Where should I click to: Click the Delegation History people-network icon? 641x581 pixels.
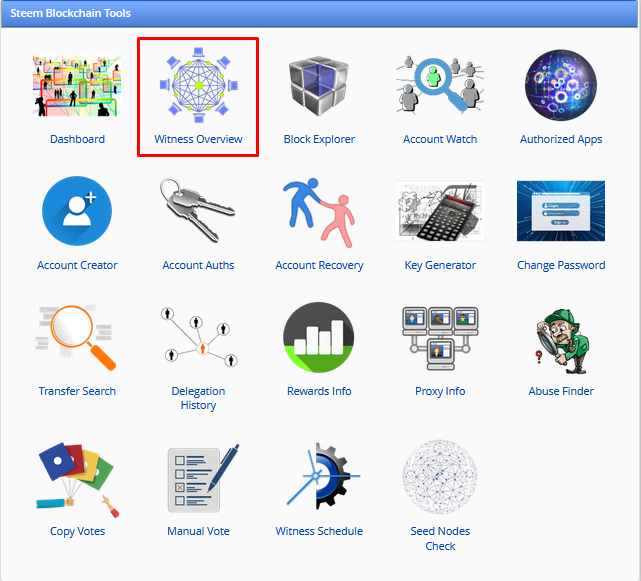(199, 337)
